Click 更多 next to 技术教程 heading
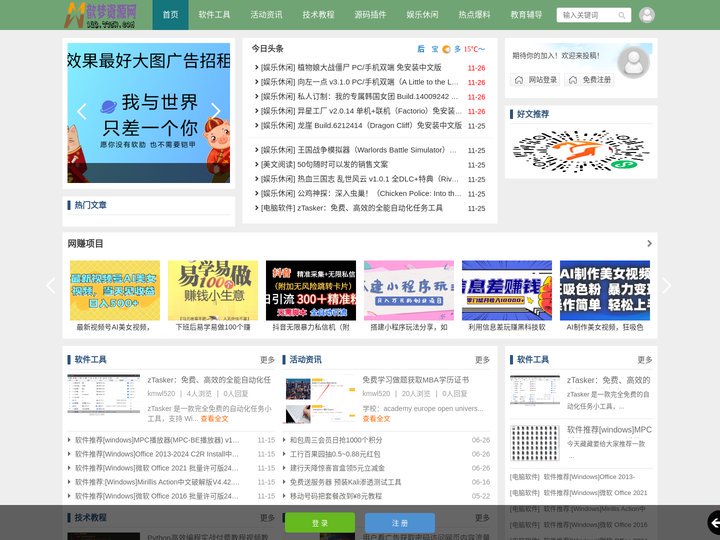 pos(267,518)
